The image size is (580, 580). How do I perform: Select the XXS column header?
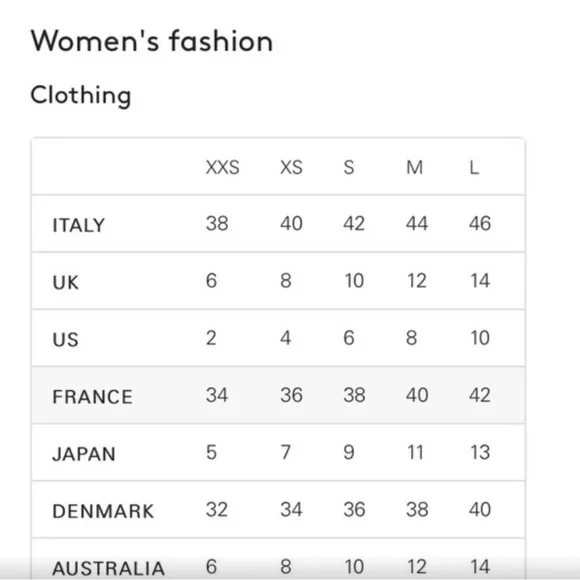tap(223, 167)
